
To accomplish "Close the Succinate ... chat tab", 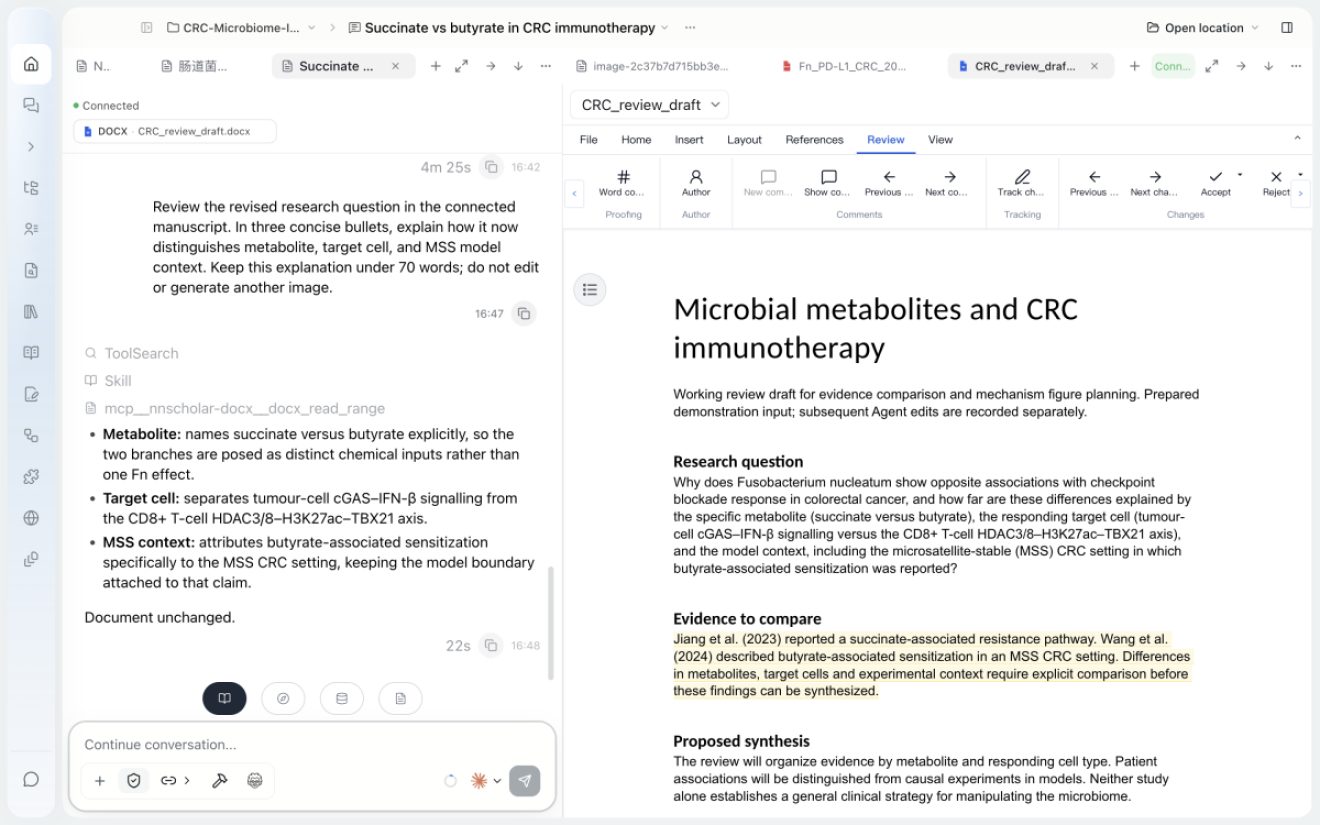I will 395,66.
